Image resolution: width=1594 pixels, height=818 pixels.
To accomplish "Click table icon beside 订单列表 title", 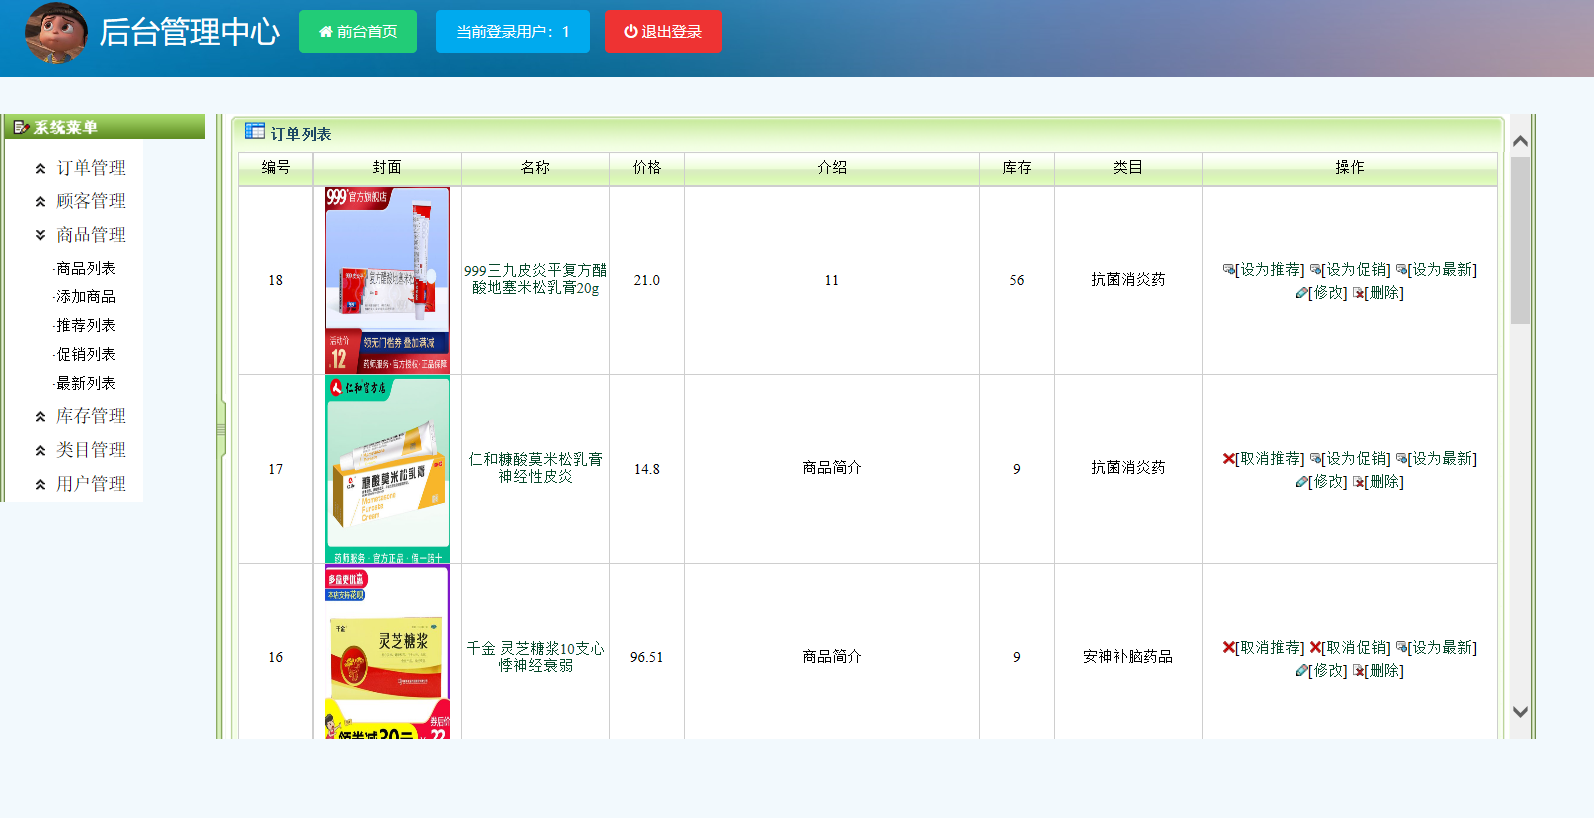I will pyautogui.click(x=255, y=131).
